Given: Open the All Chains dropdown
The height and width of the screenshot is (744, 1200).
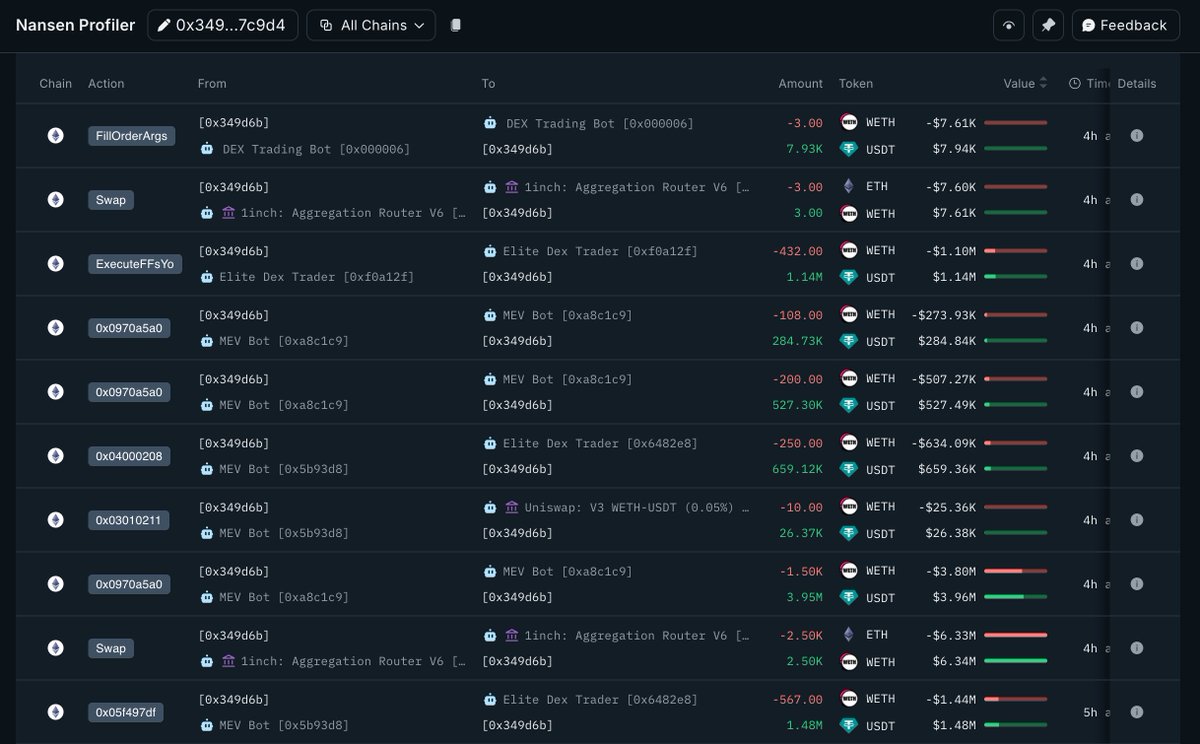Looking at the screenshot, I should tap(371, 25).
